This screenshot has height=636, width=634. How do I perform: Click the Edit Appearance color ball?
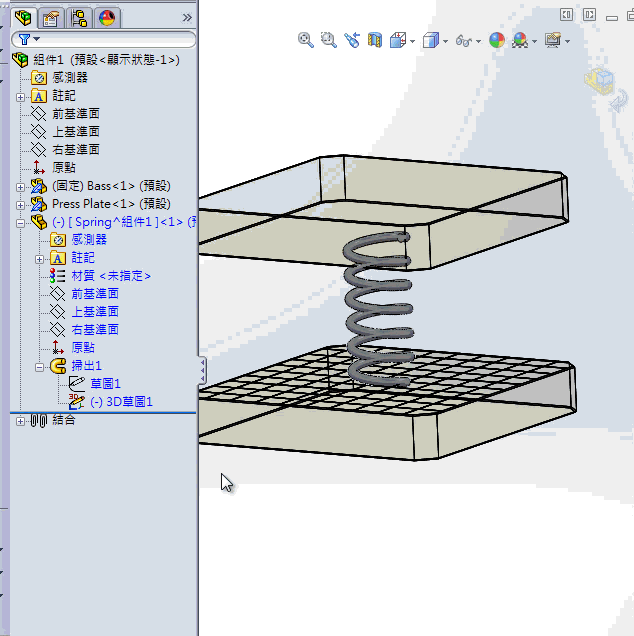(x=497, y=40)
